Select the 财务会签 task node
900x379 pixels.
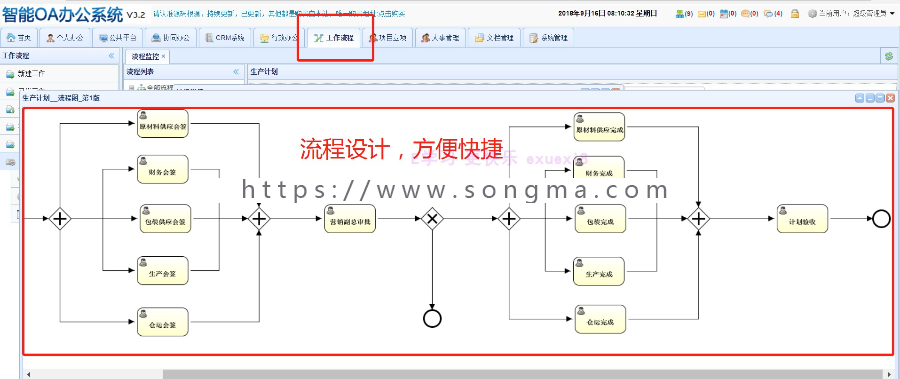[163, 169]
